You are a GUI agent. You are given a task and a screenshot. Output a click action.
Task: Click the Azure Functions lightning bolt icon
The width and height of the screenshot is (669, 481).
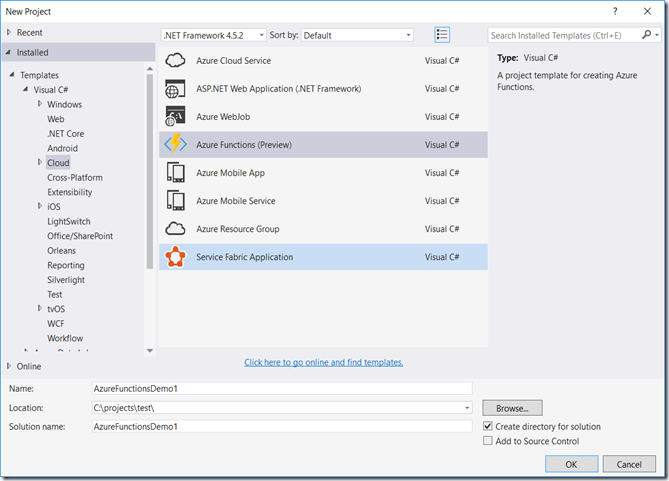(175, 144)
